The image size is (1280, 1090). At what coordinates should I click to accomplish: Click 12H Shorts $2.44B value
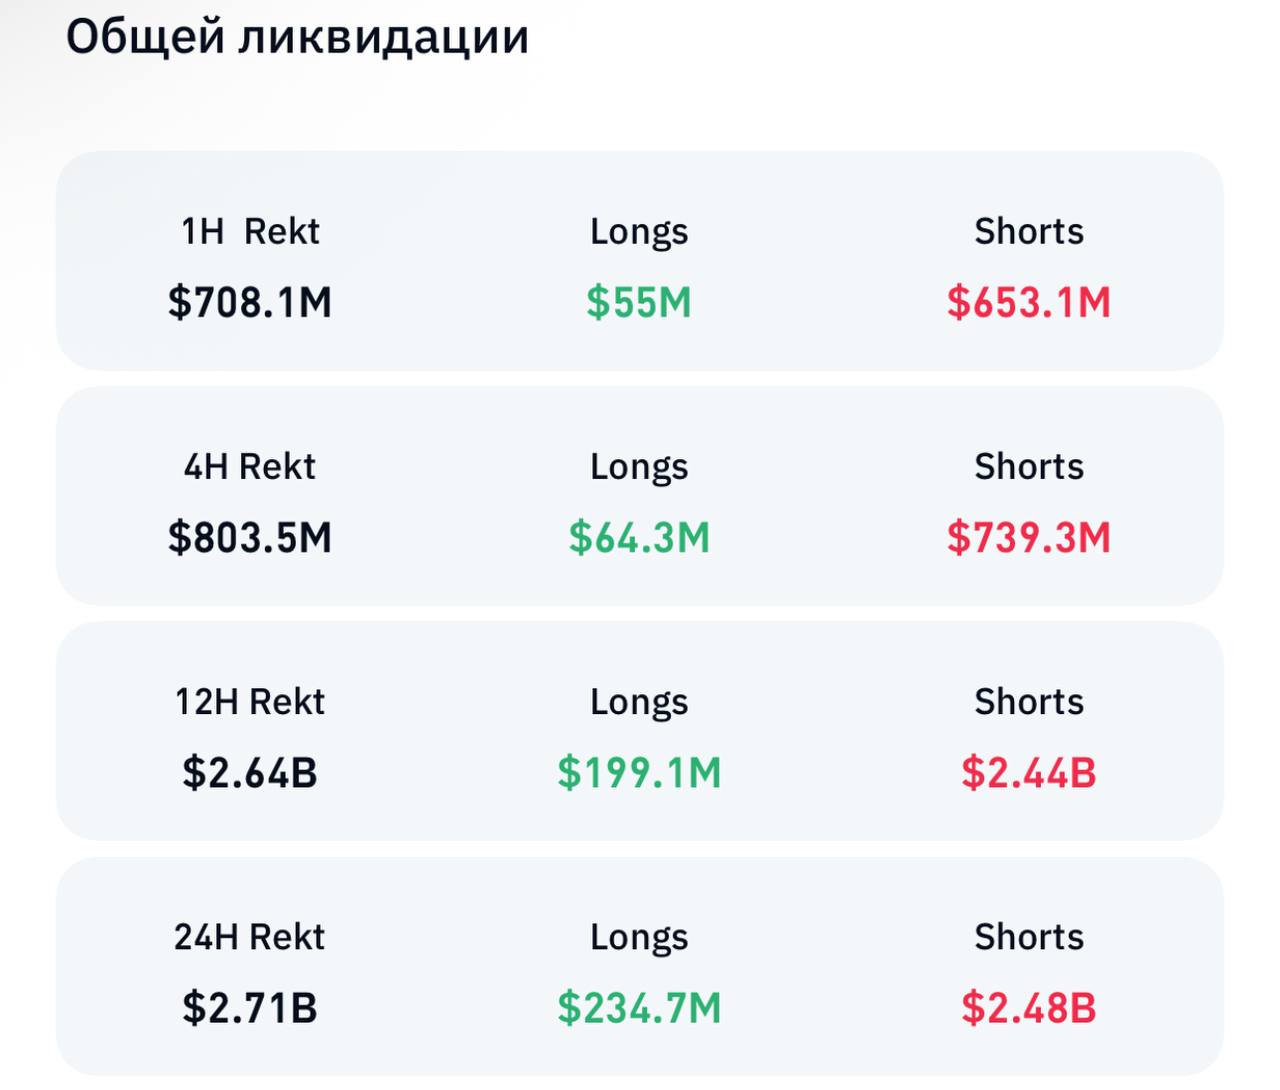(x=1029, y=772)
